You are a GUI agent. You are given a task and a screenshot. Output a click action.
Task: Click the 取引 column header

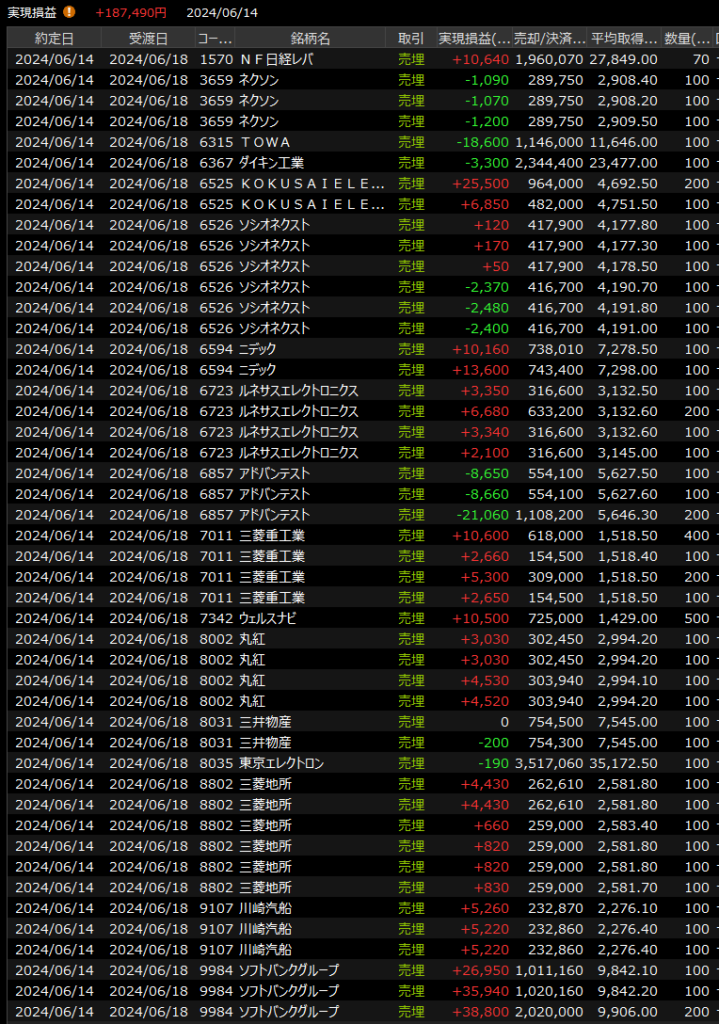[x=411, y=39]
